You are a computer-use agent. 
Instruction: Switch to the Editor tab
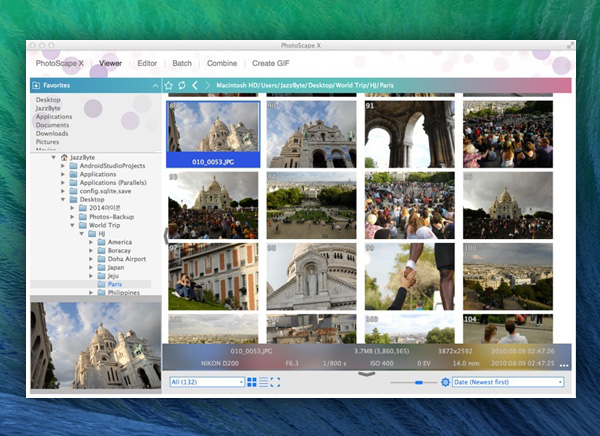[147, 64]
